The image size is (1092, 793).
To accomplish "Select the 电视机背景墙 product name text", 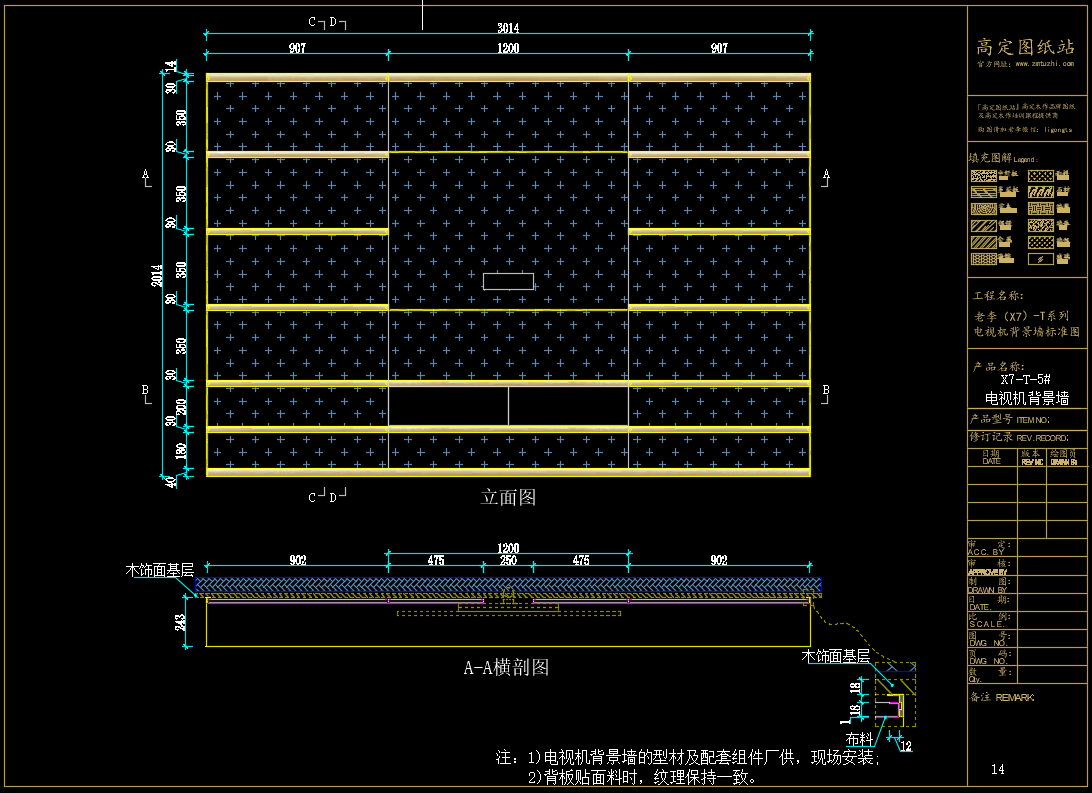I will pyautogui.click(x=1026, y=398).
